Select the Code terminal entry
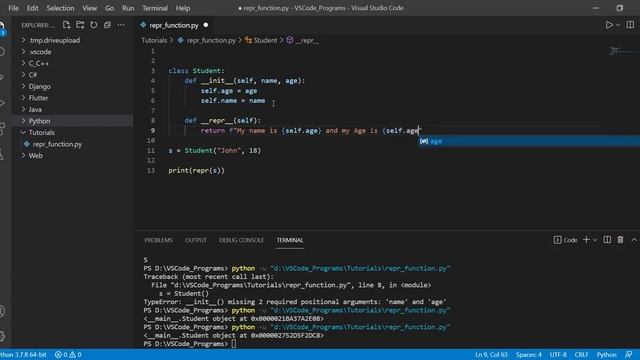The width and height of the screenshot is (640, 360). coord(565,240)
